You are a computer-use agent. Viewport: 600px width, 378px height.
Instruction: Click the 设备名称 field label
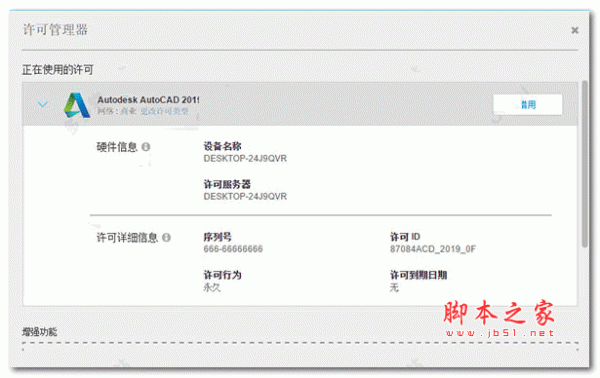pos(222,146)
